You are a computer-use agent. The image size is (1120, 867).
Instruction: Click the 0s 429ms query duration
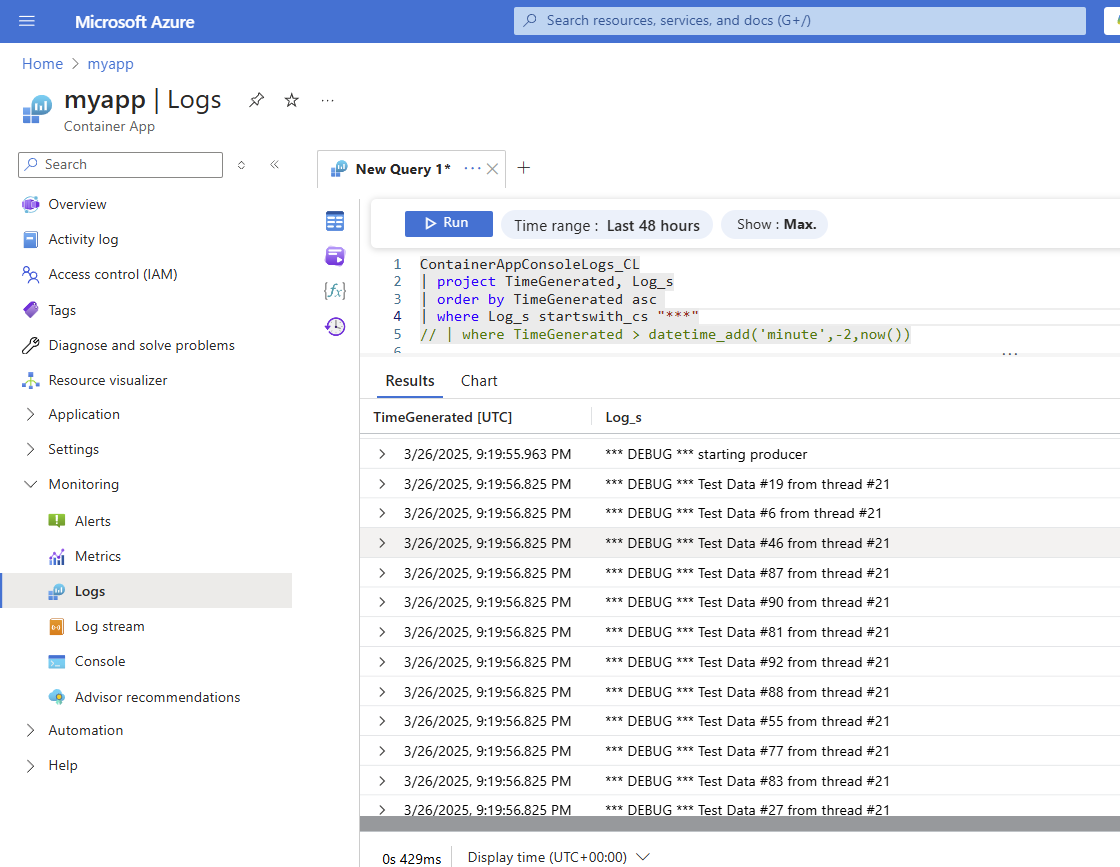pos(411,859)
